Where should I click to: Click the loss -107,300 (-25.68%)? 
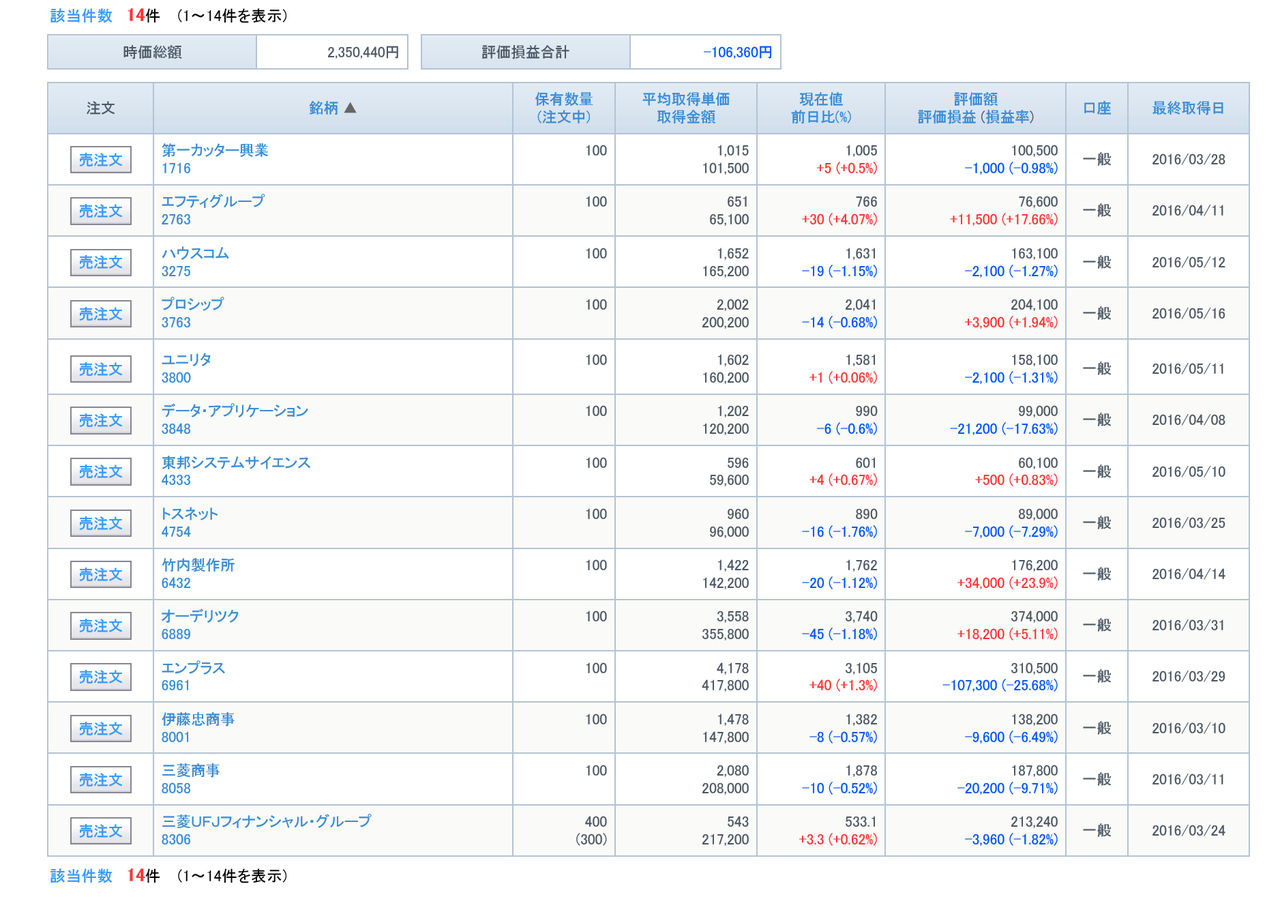point(1000,686)
